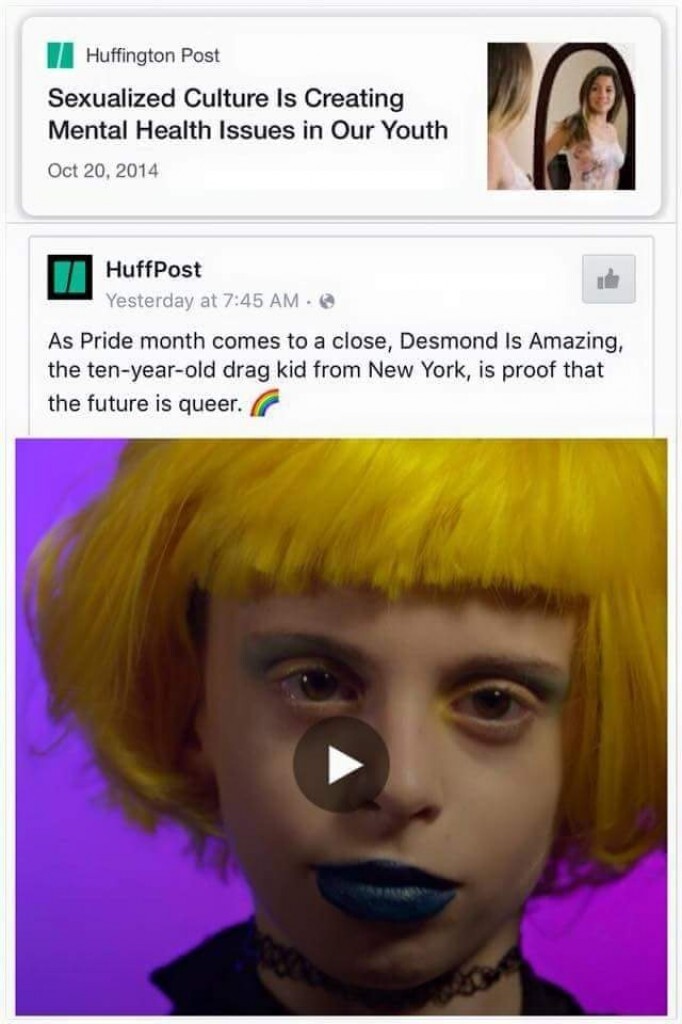The width and height of the screenshot is (682, 1024).
Task: Click the globe public privacy icon
Action: click(x=328, y=301)
